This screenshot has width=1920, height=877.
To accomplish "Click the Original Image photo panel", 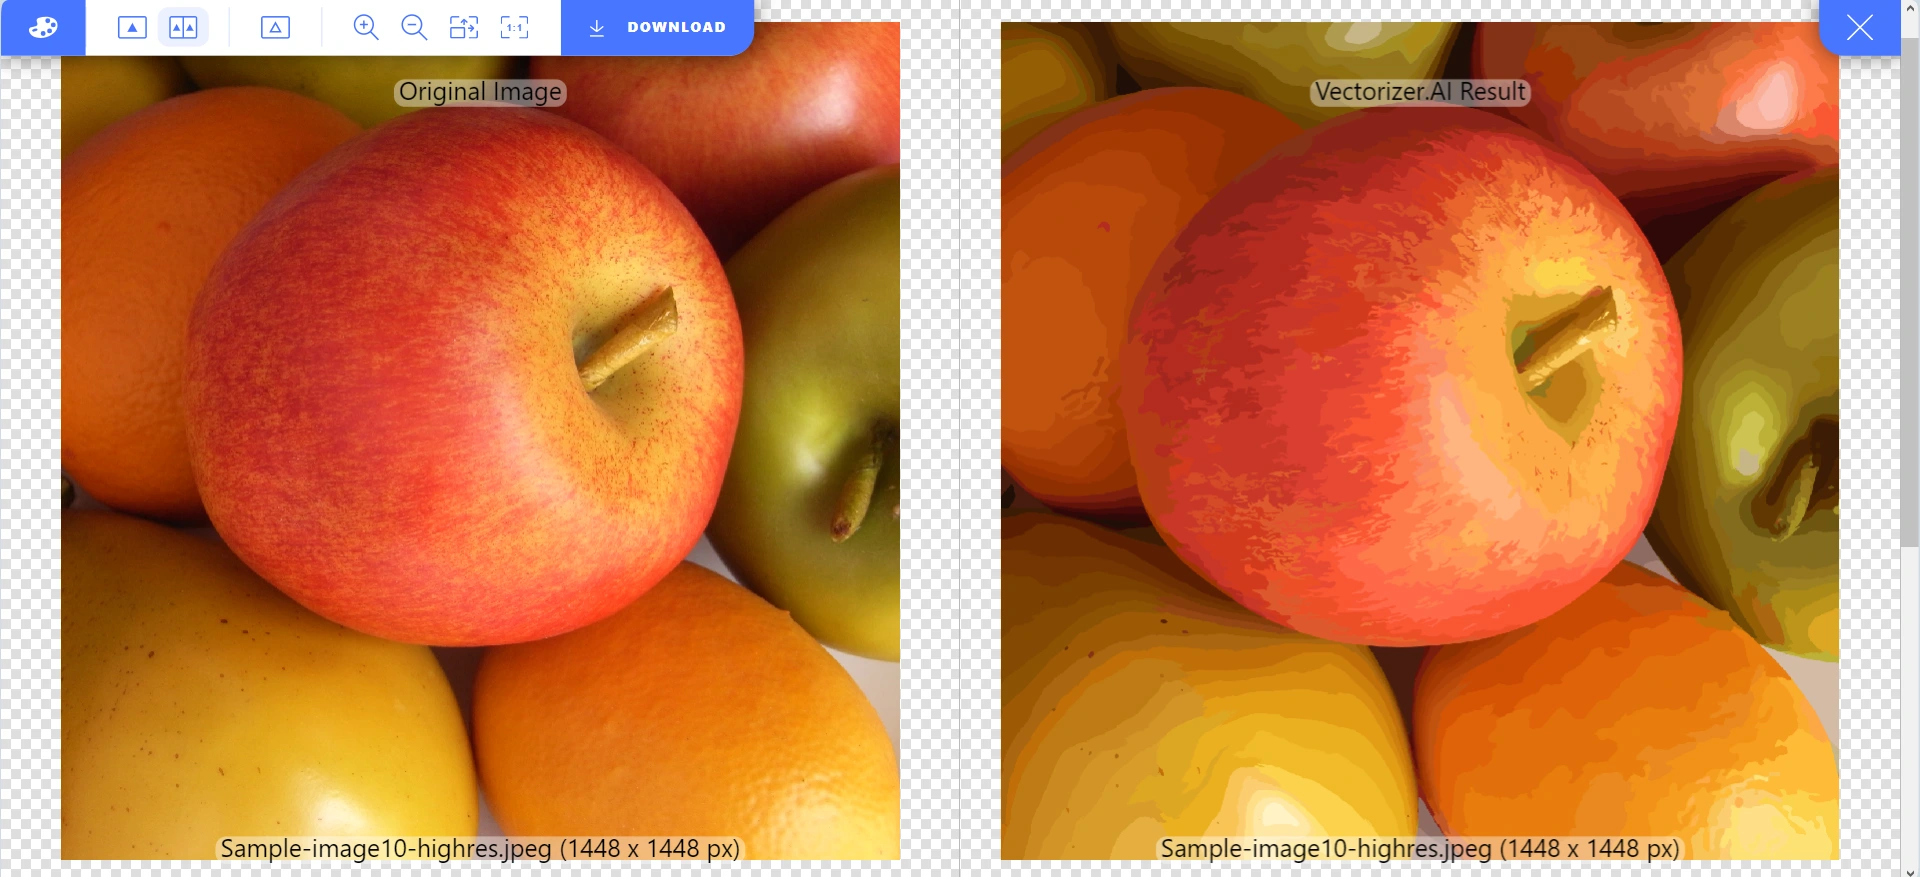I will [x=480, y=441].
